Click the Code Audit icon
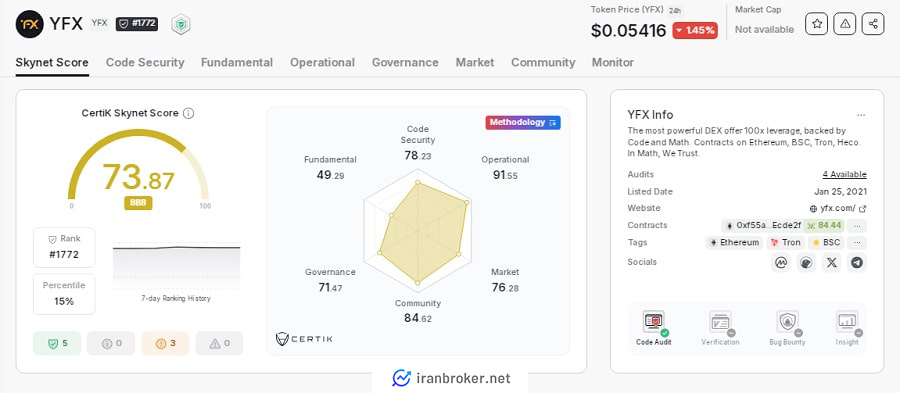The height and width of the screenshot is (393, 900). point(654,322)
